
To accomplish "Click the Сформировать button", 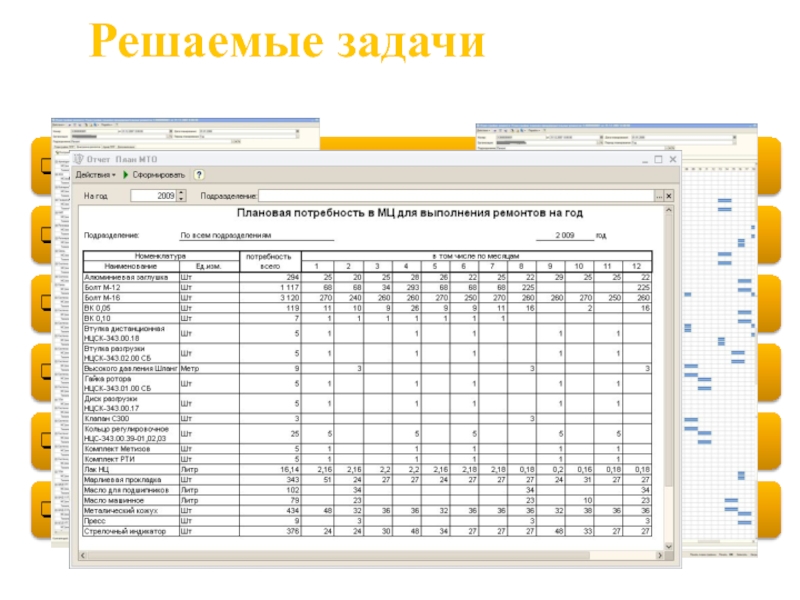I will pyautogui.click(x=154, y=175).
